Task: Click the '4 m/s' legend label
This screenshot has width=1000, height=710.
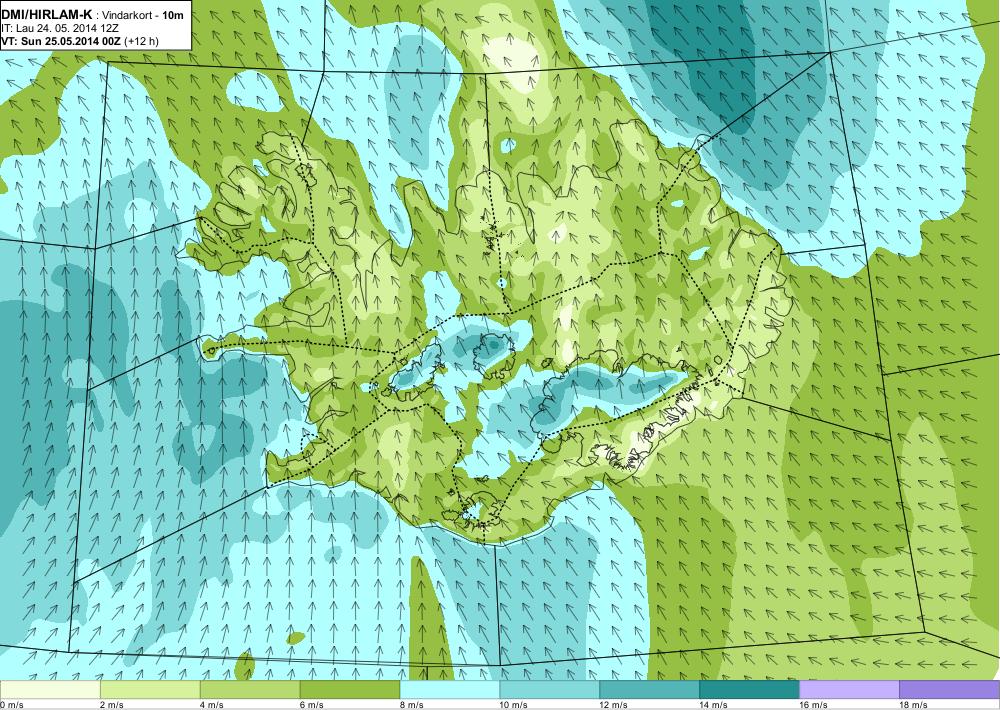Action: click(x=212, y=705)
